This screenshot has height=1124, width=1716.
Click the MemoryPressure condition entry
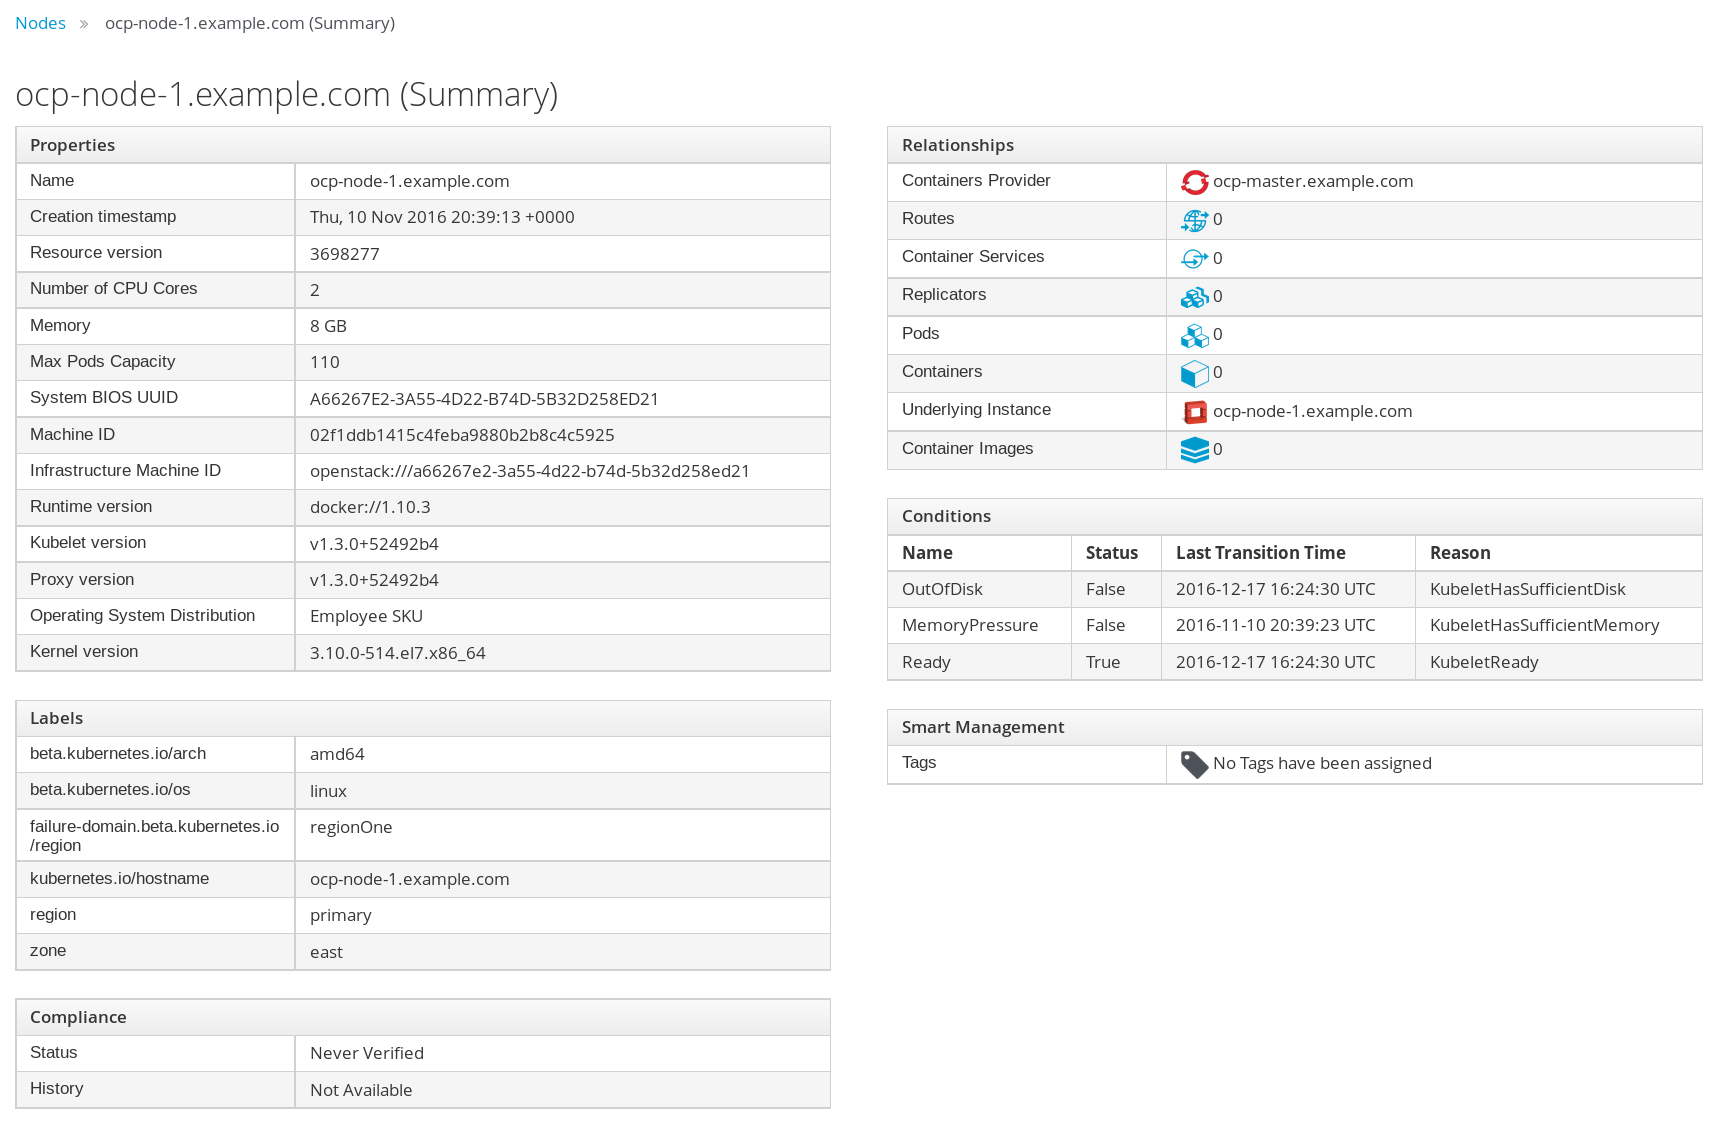[969, 624]
